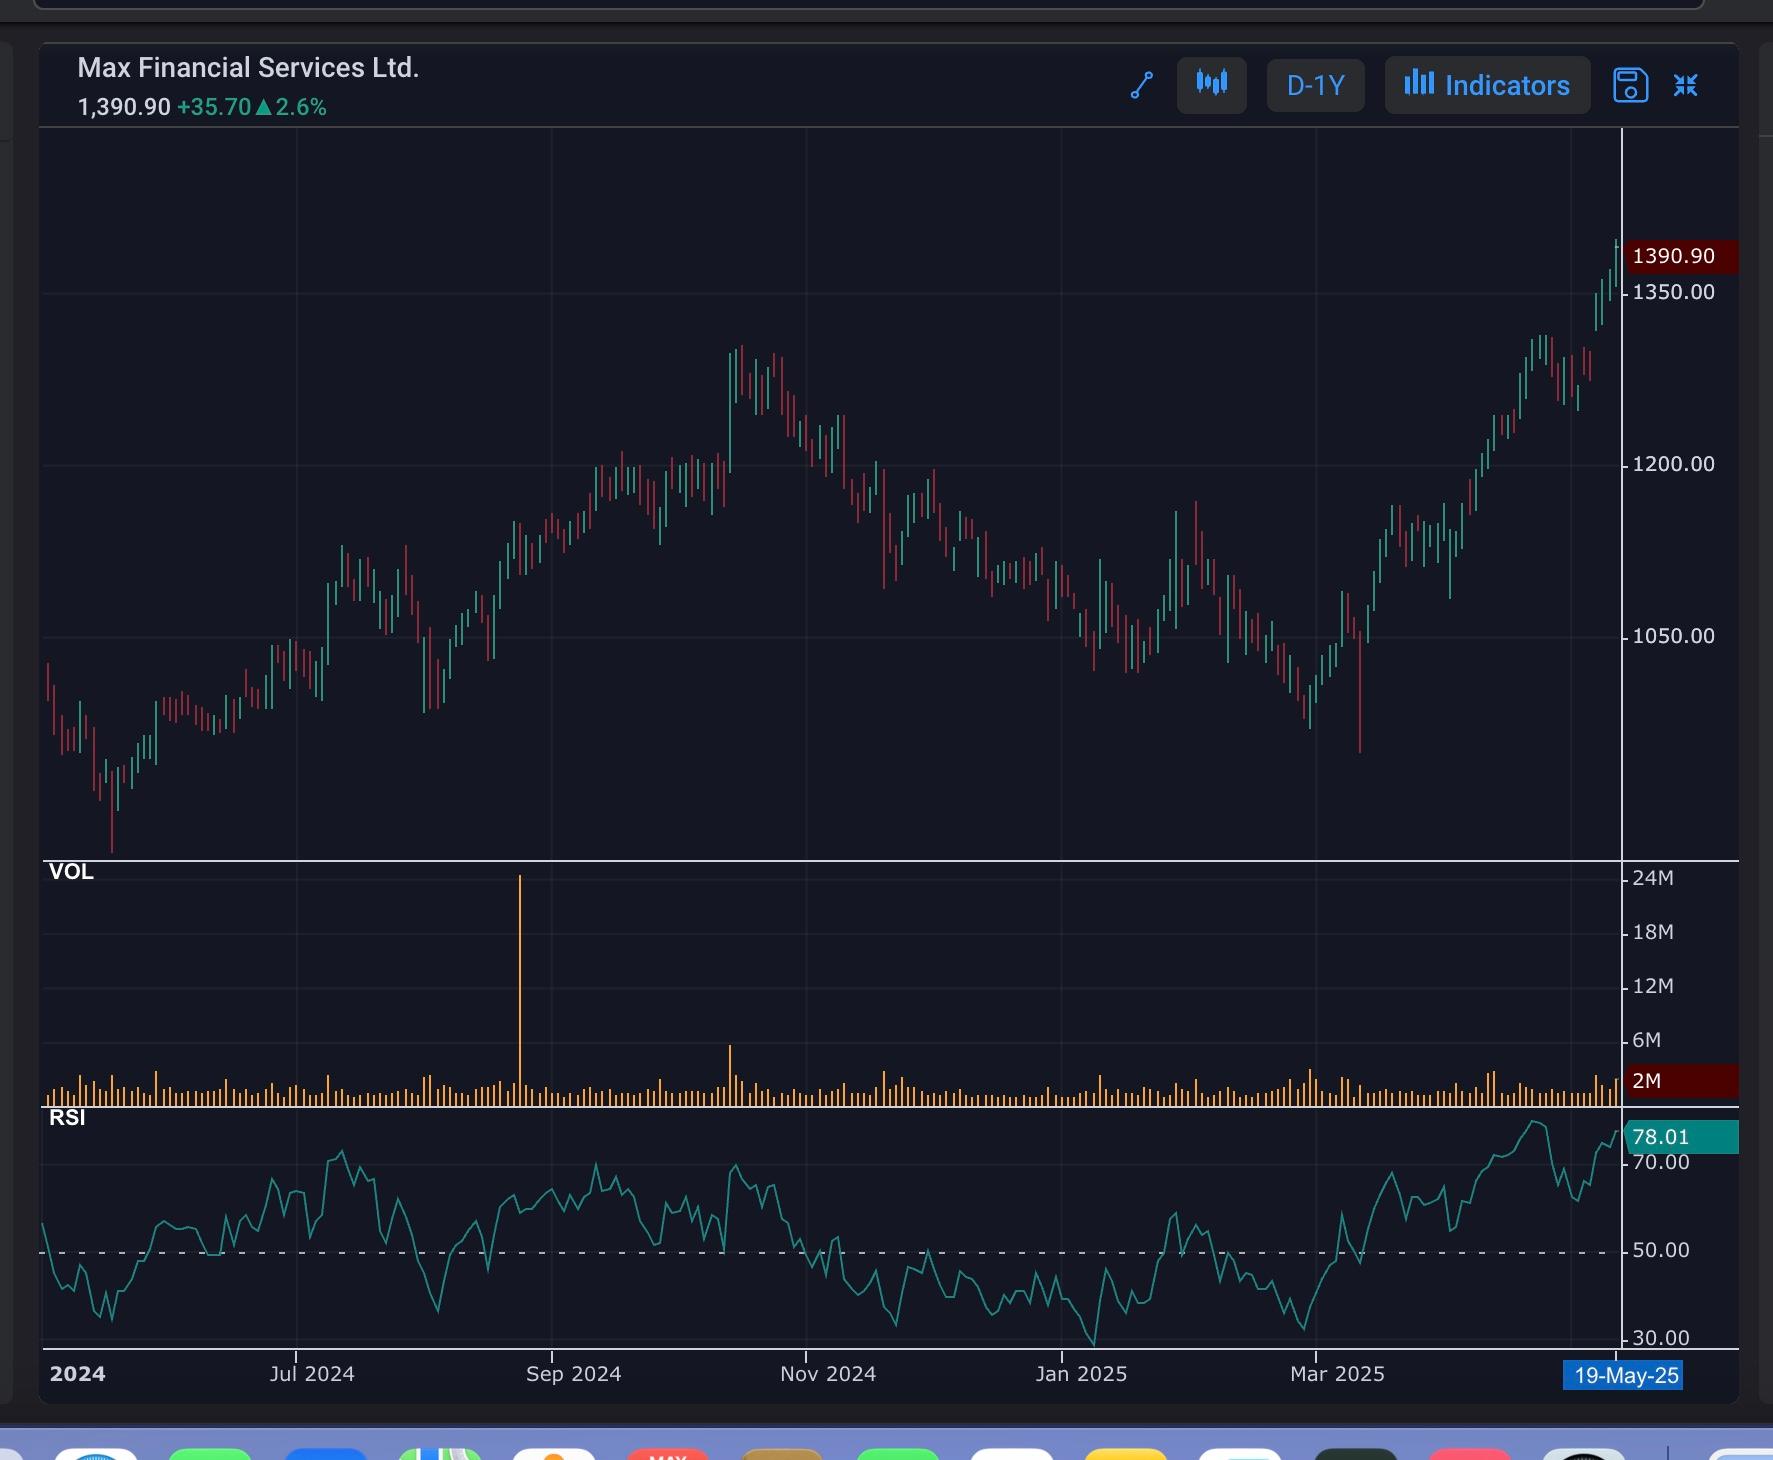Click the last price 1,390.90 in the header
1773x1460 pixels.
(x=124, y=107)
